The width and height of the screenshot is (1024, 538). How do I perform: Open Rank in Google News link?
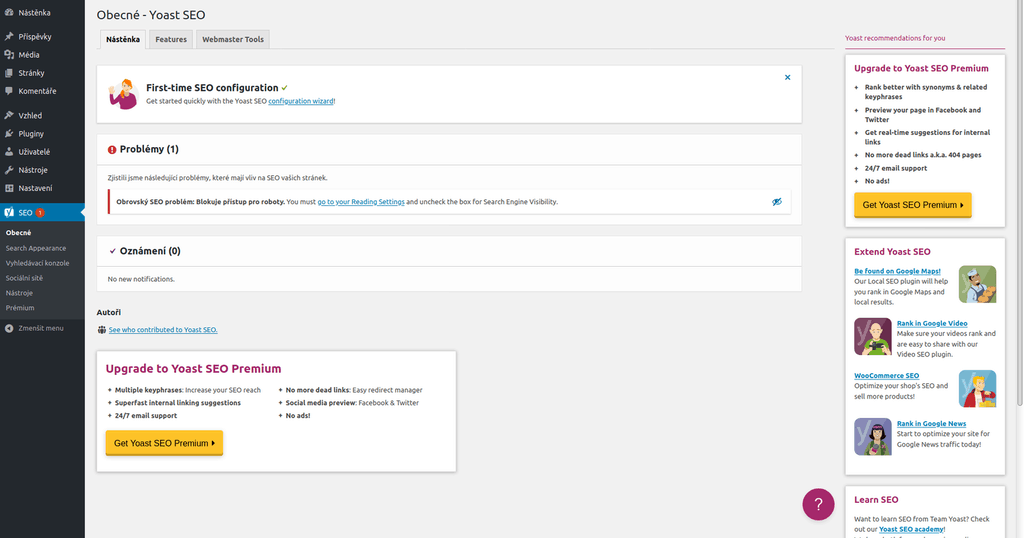pyautogui.click(x=931, y=424)
